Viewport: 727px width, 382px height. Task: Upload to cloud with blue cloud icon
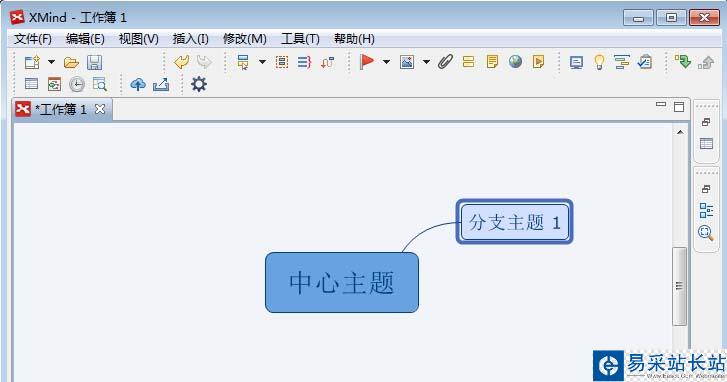(138, 84)
